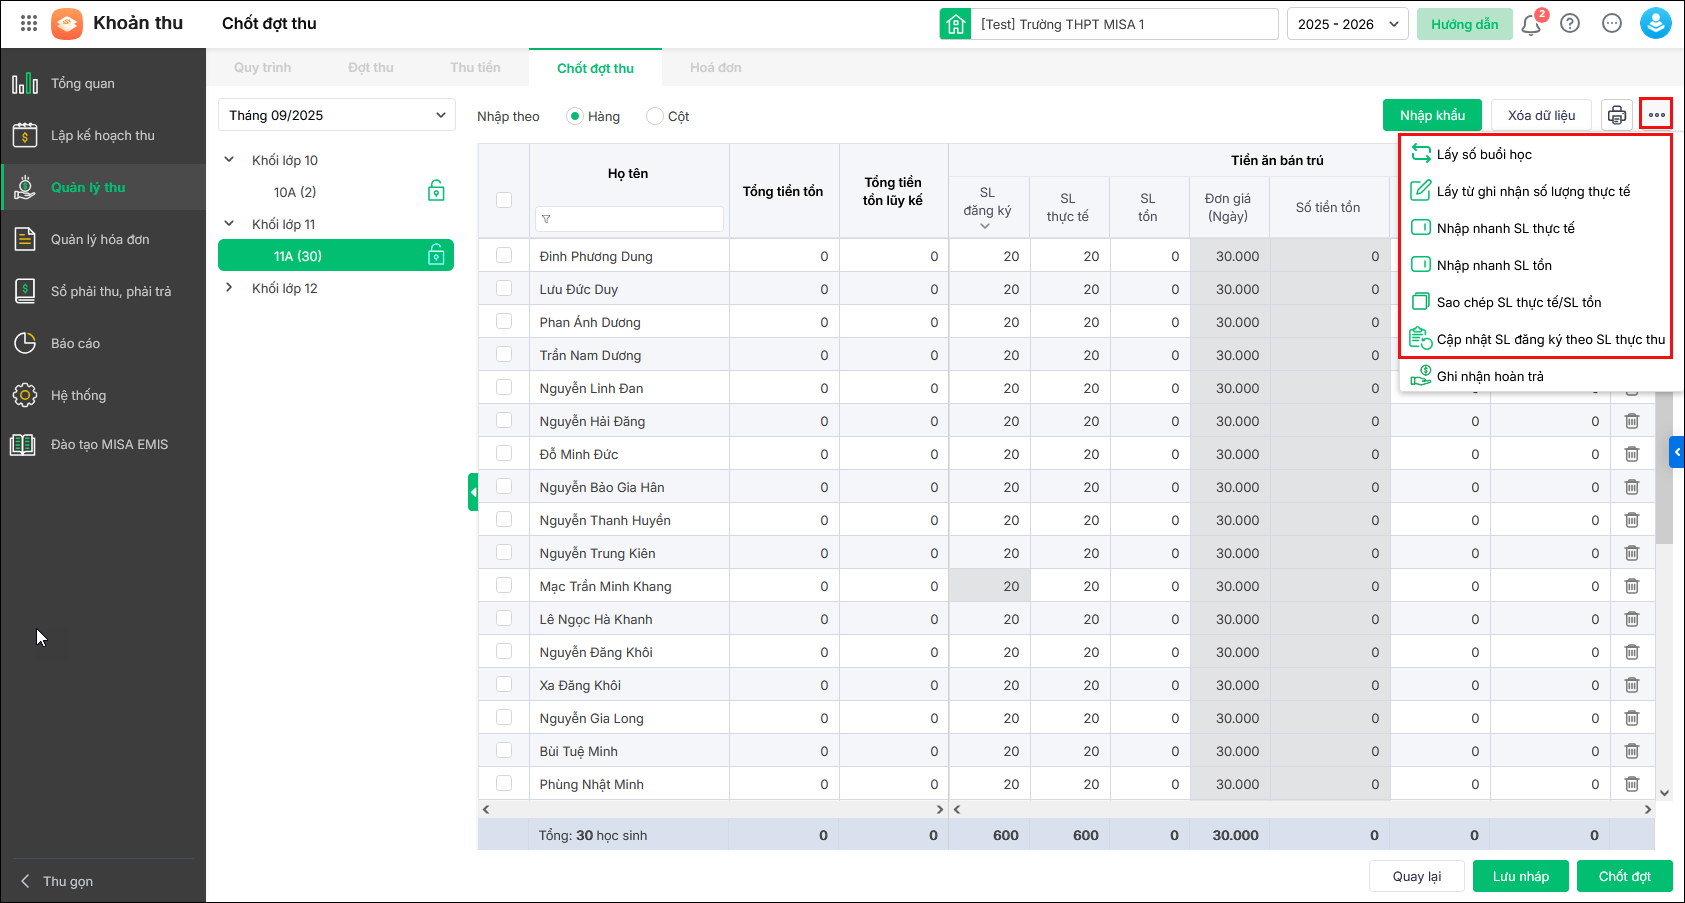Screen dimensions: 1685x903
Task: Click the help question mark icon
Action: pos(1570,24)
